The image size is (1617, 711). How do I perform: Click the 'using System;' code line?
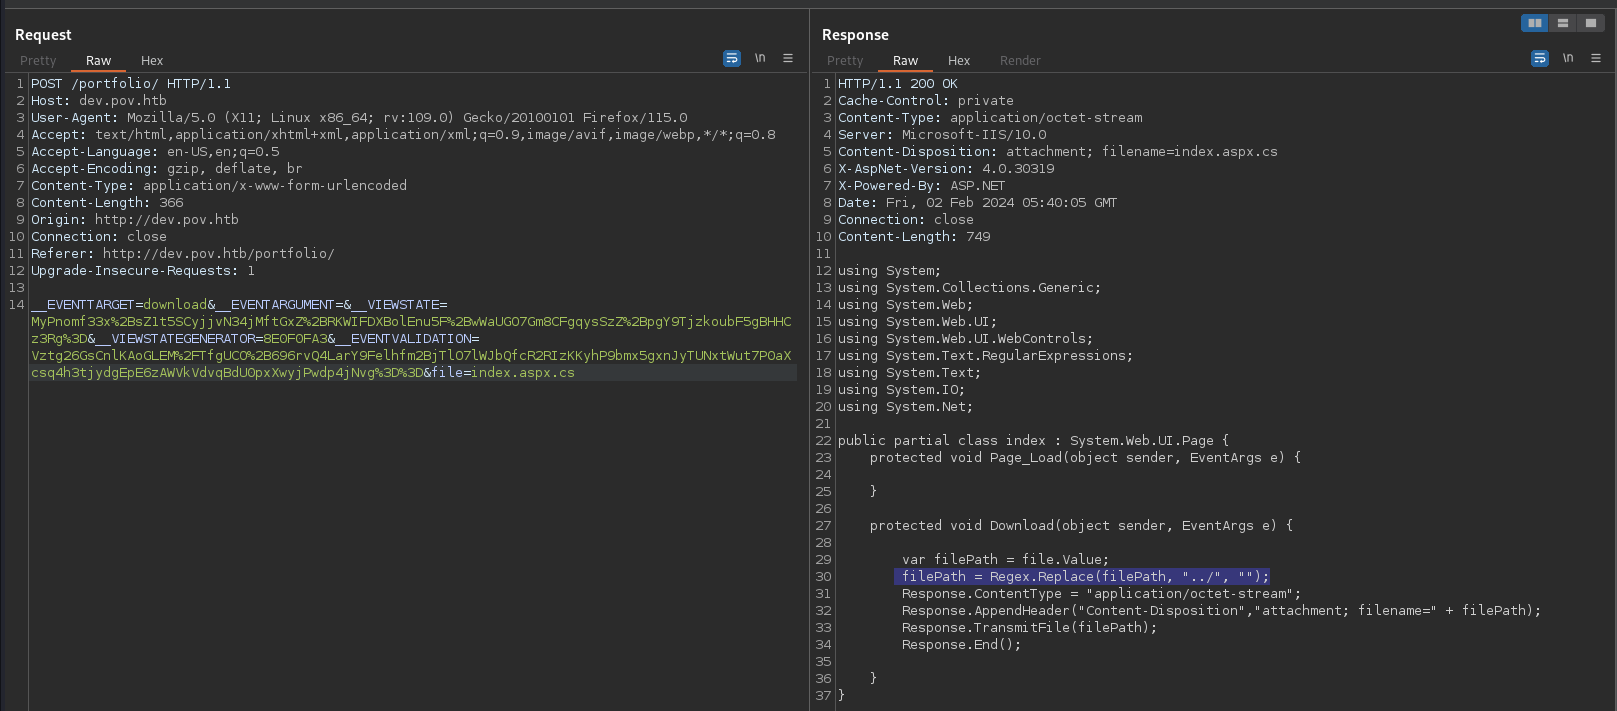pos(890,271)
